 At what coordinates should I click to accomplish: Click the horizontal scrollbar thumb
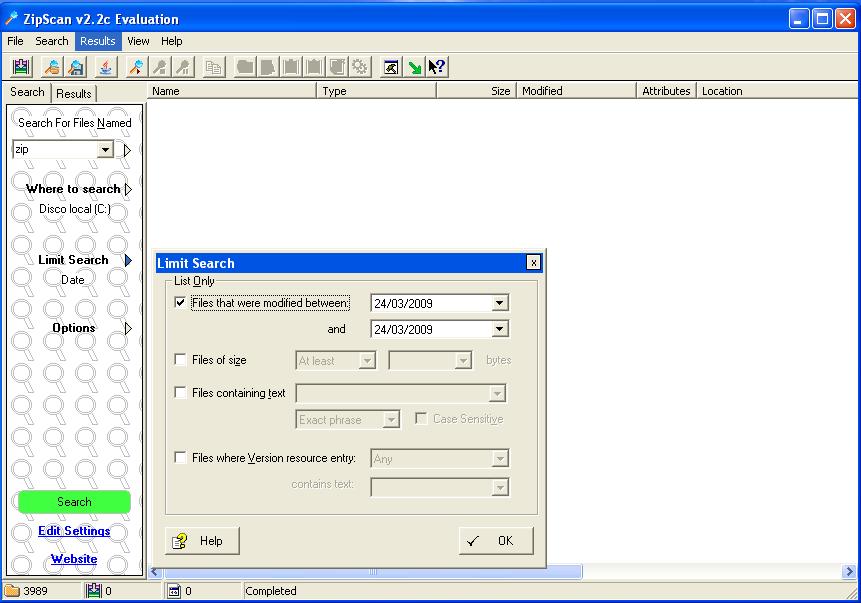pos(373,572)
